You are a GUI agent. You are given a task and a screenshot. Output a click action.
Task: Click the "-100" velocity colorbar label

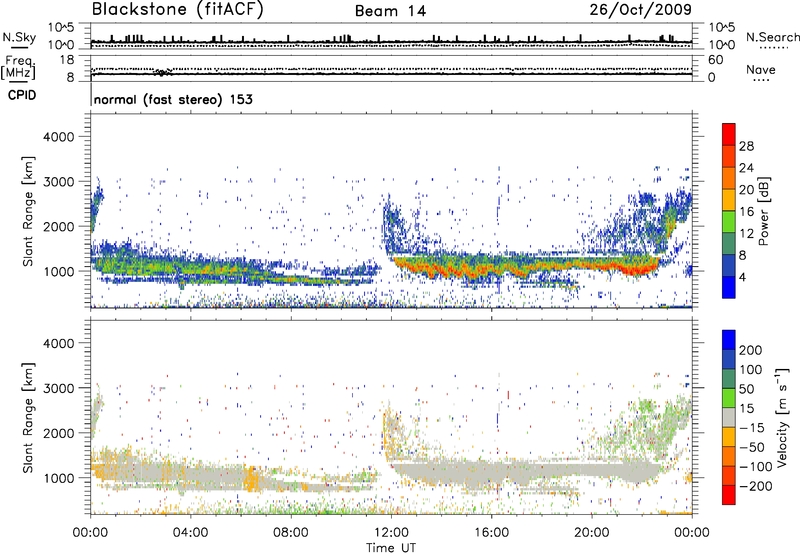click(x=755, y=467)
